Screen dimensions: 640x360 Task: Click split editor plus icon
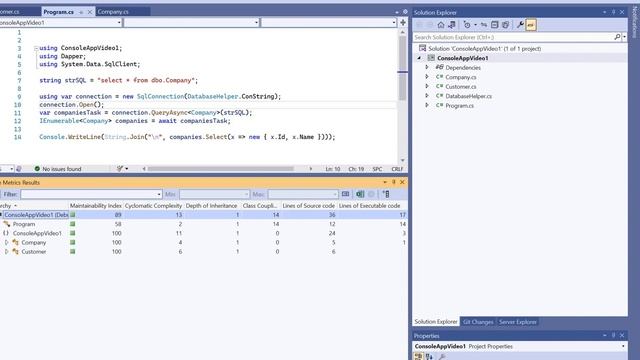(x=403, y=22)
